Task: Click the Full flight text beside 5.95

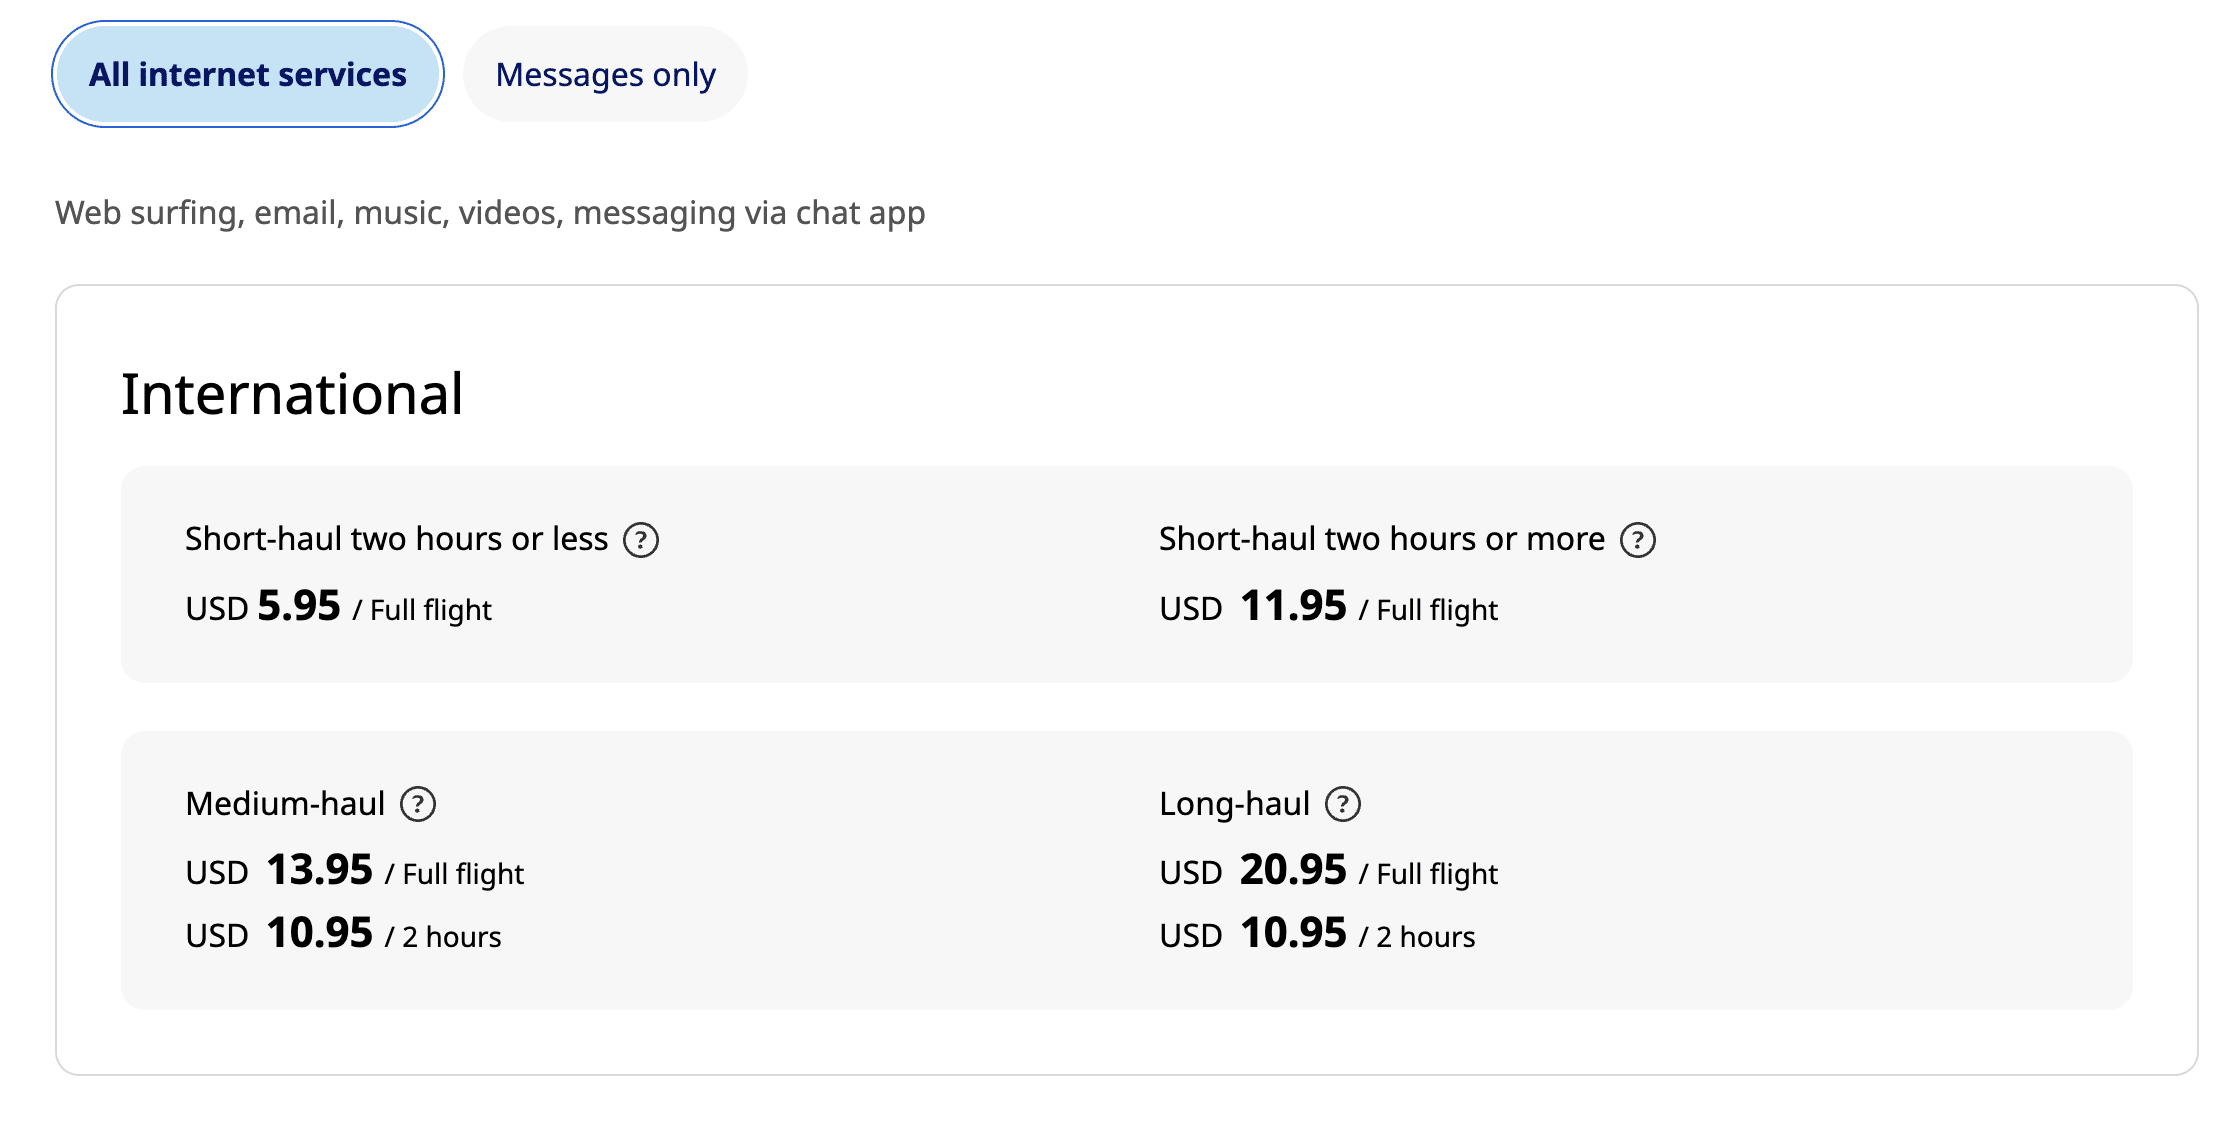Action: (x=431, y=610)
